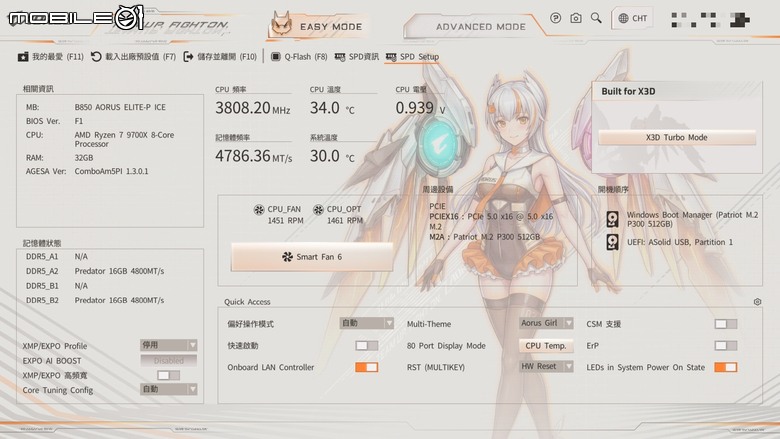This screenshot has width=780, height=439.
Task: Click the Q-Flash chip icon
Action: coord(276,57)
